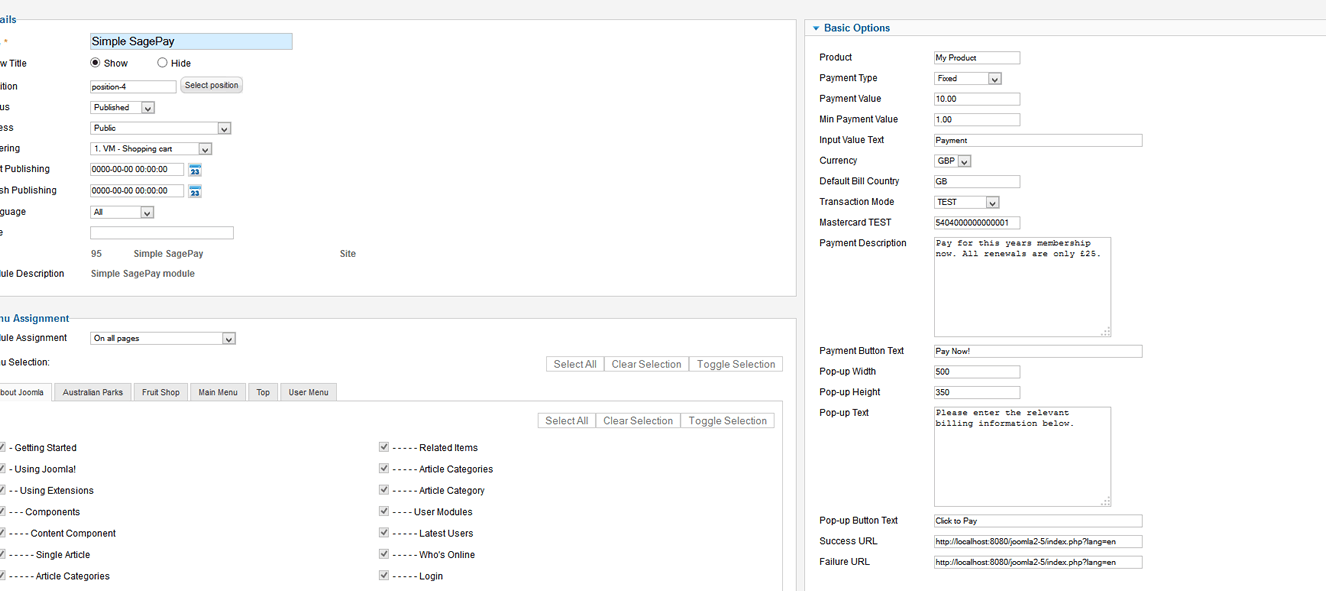Image resolution: width=1326 pixels, height=591 pixels.
Task: Click the Select position button
Action: click(212, 86)
